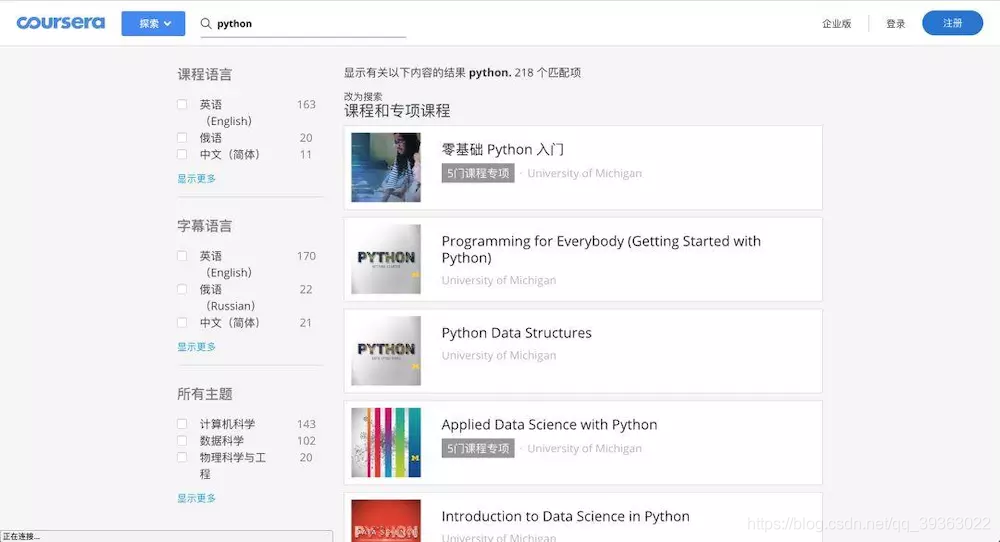Open Applied Data Science with Python title
The height and width of the screenshot is (542, 1000).
tap(549, 425)
